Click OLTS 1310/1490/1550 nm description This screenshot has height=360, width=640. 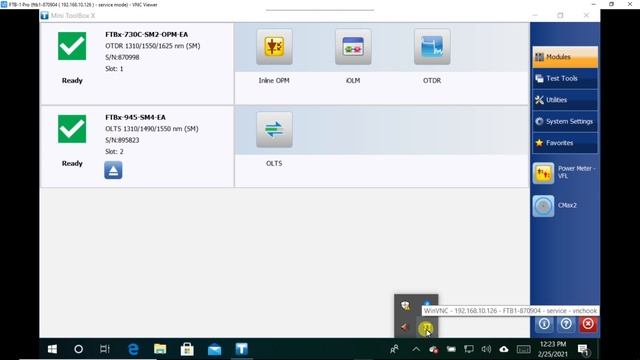[152, 129]
